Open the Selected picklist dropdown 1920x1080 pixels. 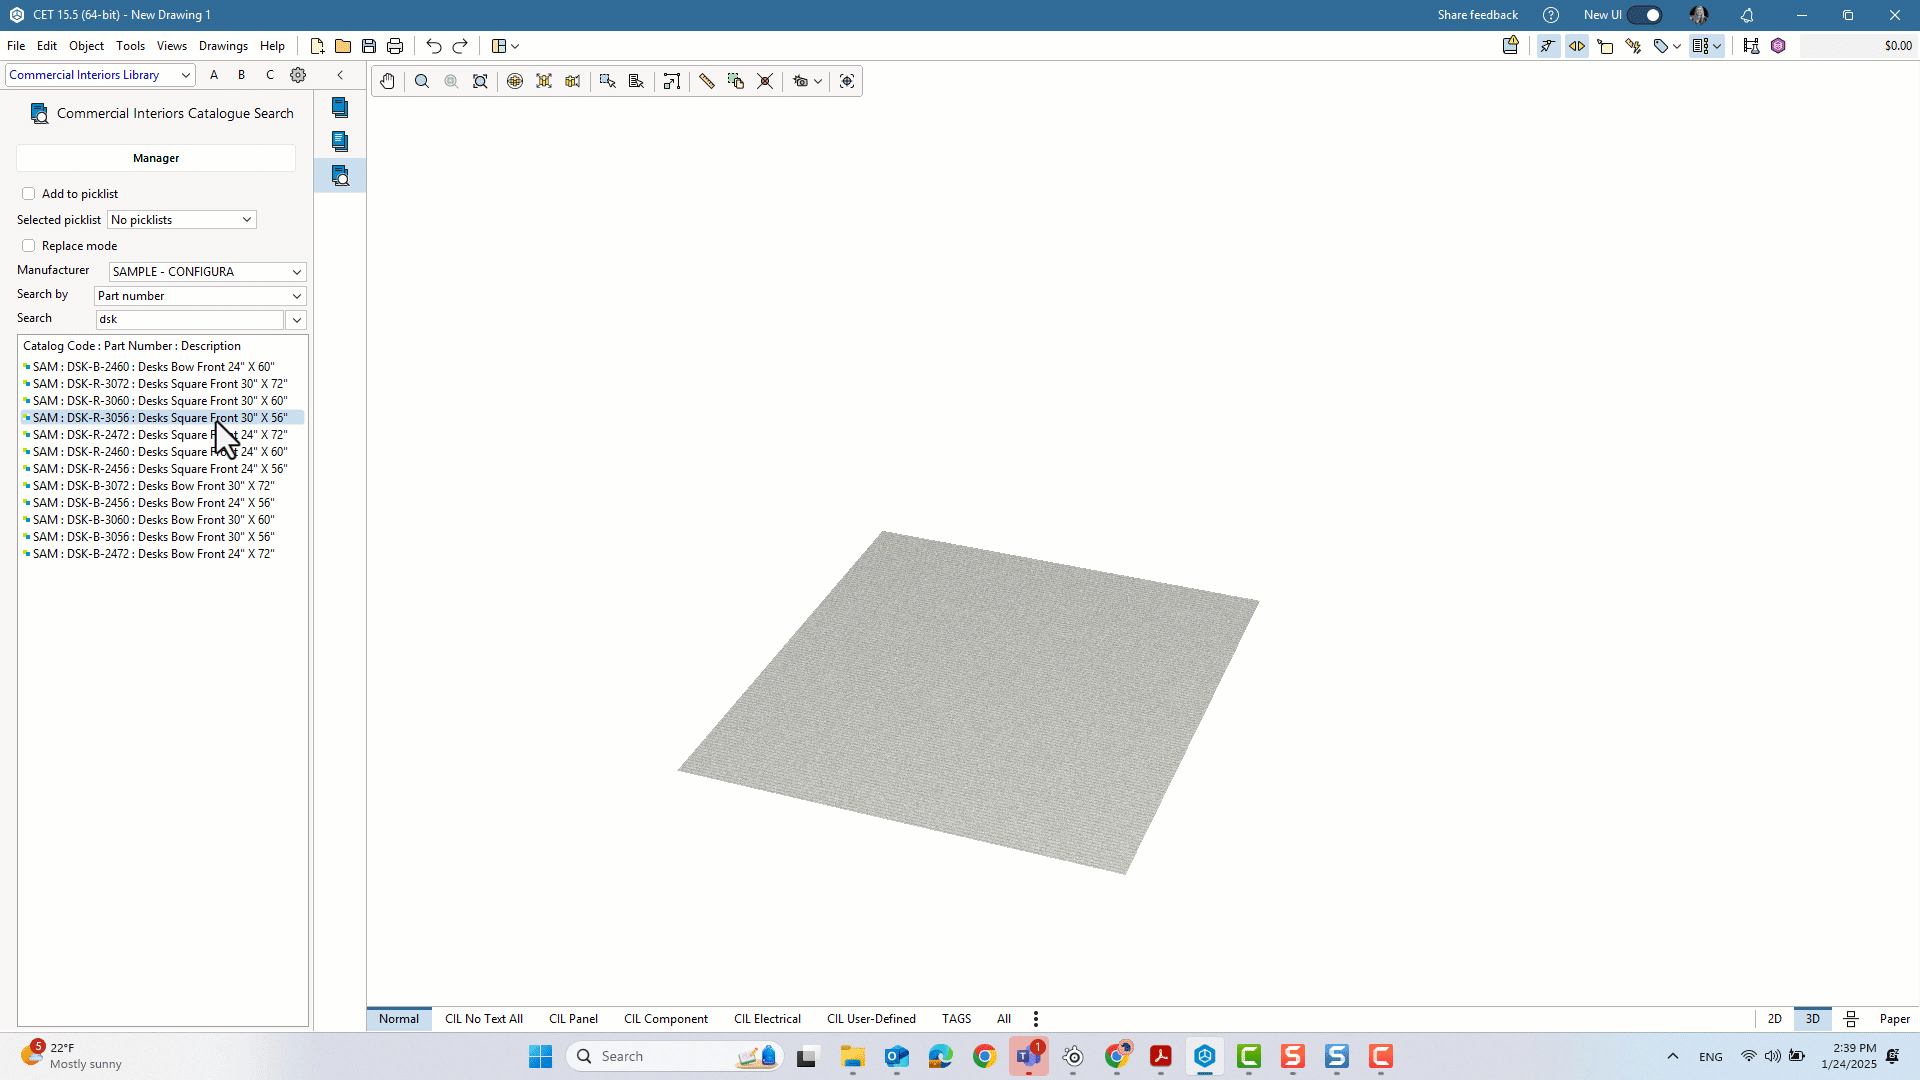click(182, 220)
